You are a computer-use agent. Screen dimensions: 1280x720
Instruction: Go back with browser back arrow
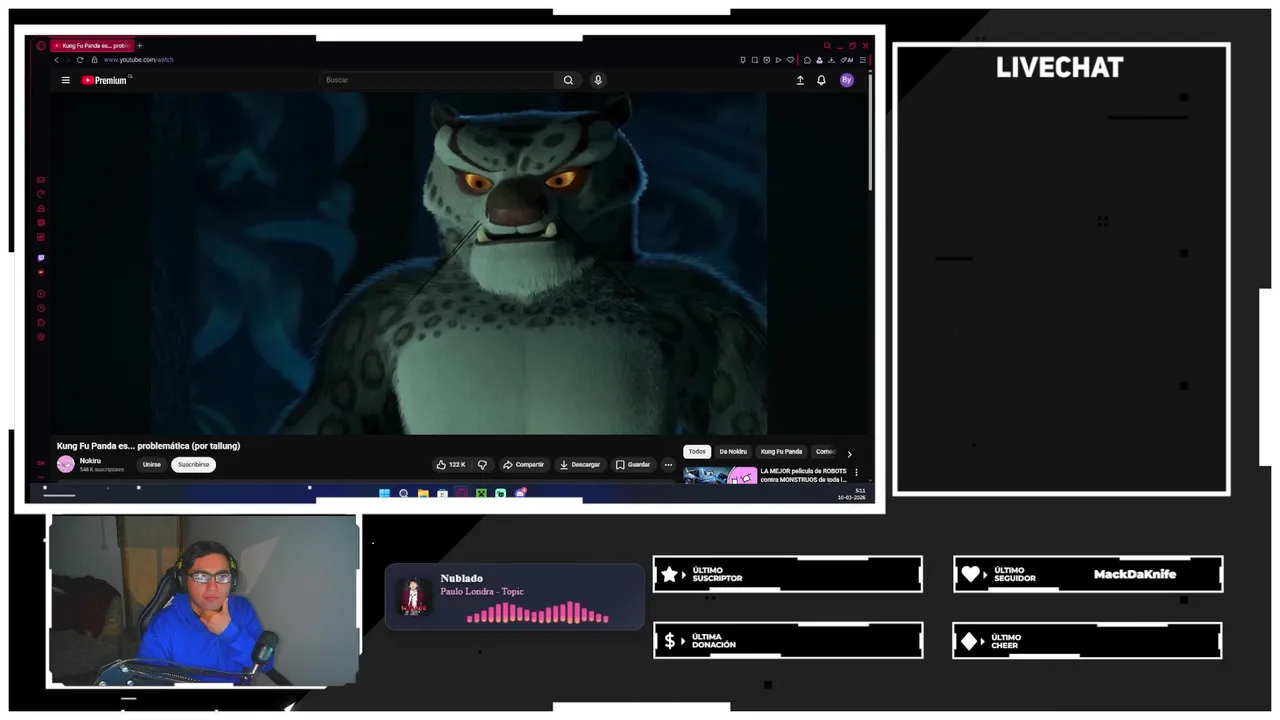(57, 60)
